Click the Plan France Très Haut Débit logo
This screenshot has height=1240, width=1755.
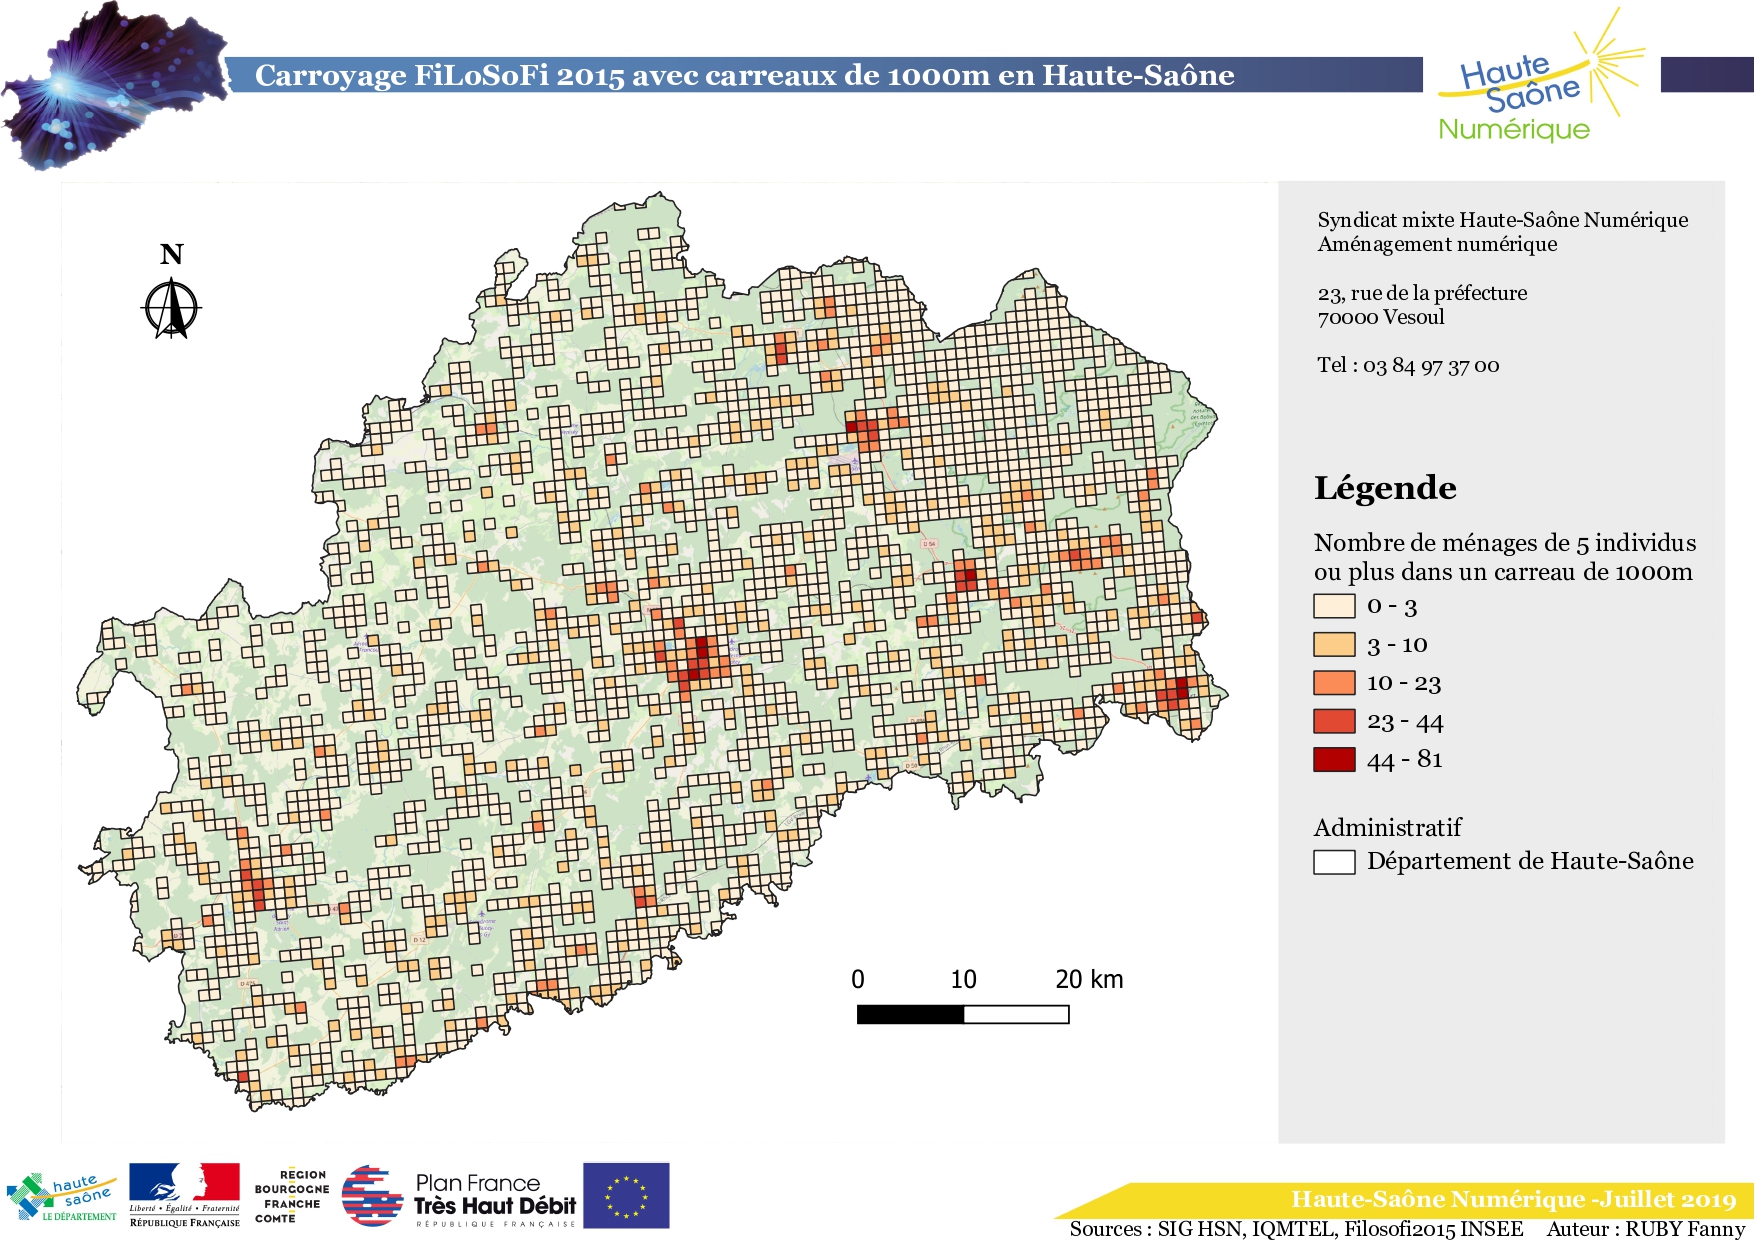pos(459,1197)
